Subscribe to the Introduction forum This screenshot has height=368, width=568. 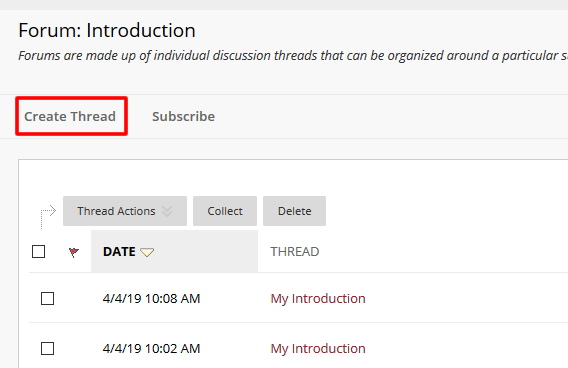coord(183,116)
